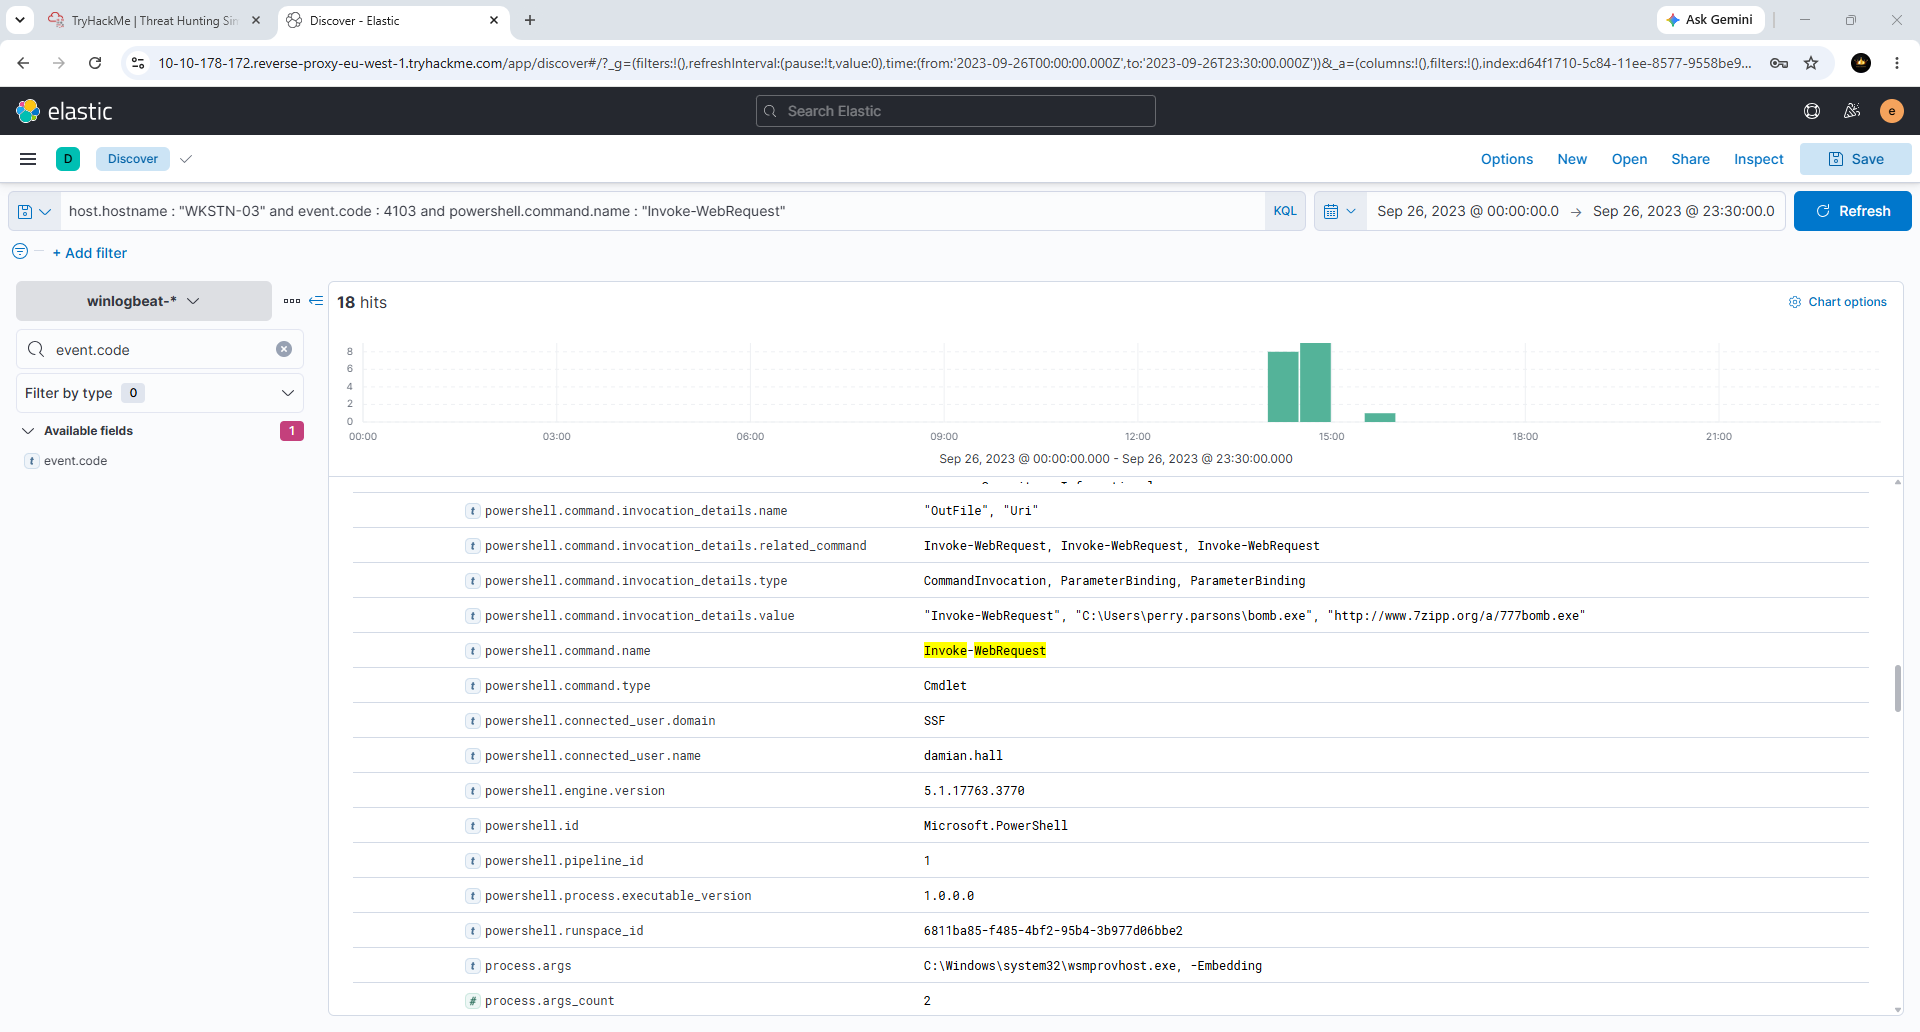Select the event.code field in sidebar
1920x1032 pixels.
(75, 461)
